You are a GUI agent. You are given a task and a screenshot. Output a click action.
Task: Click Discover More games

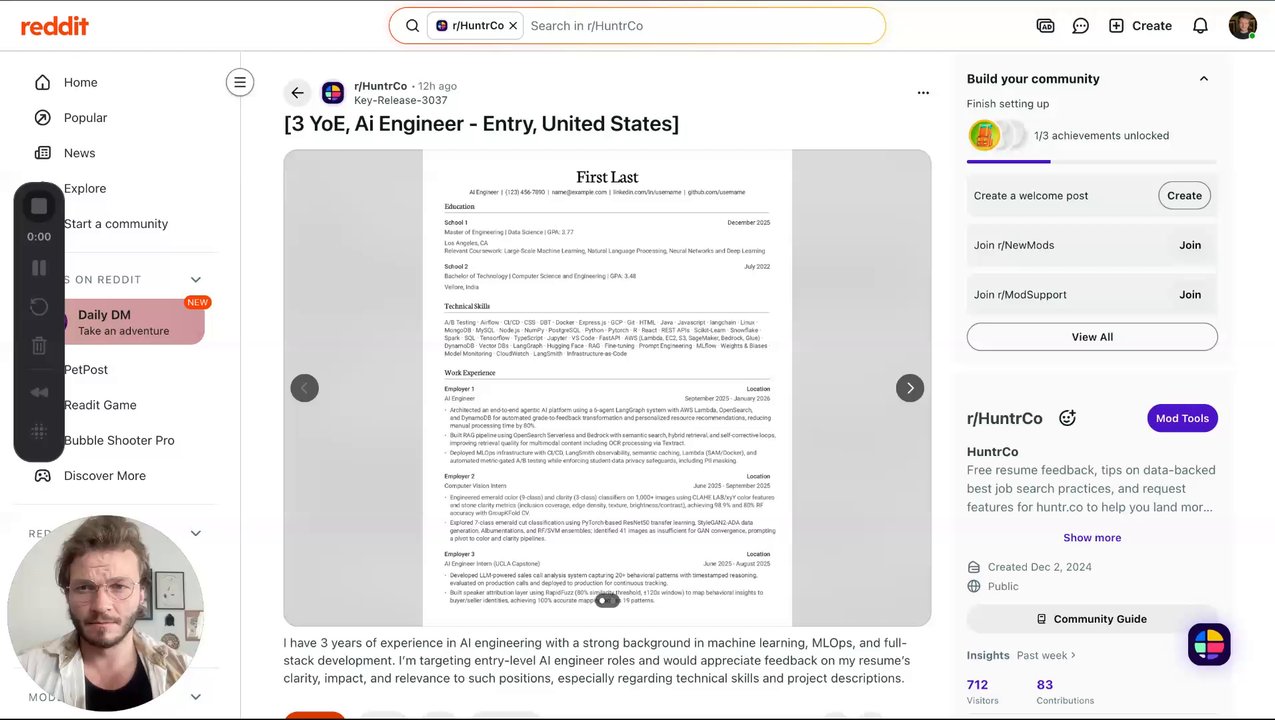[x=105, y=476]
